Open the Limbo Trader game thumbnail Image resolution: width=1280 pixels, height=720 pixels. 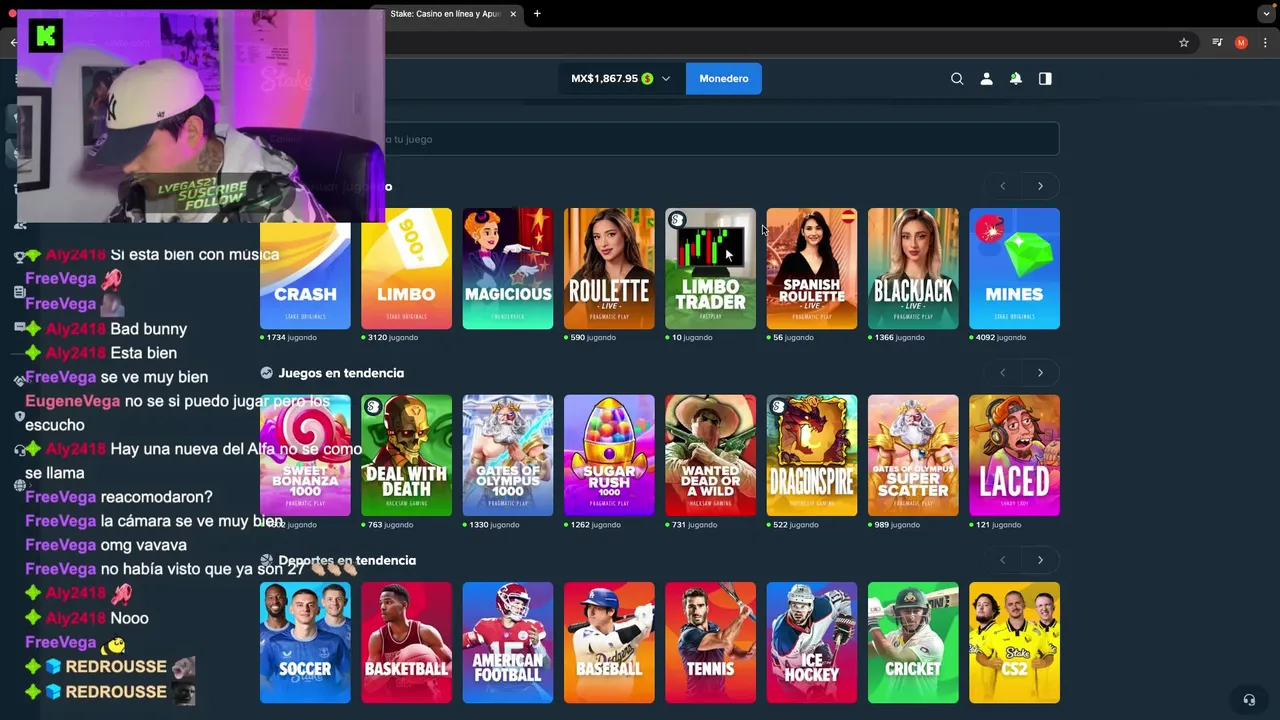click(710, 268)
